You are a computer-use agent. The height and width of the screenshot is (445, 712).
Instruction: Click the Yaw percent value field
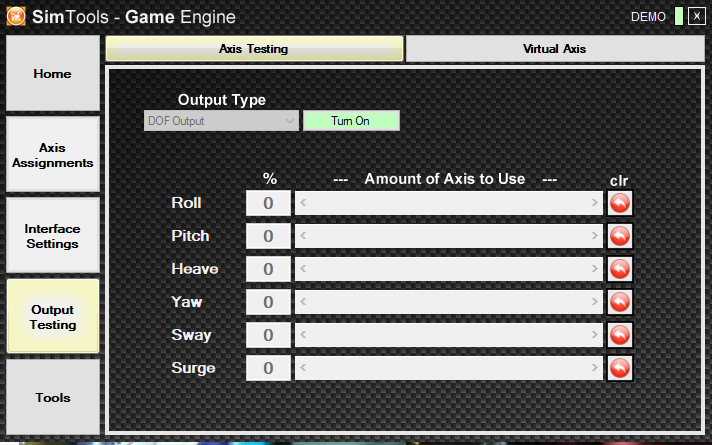[268, 302]
